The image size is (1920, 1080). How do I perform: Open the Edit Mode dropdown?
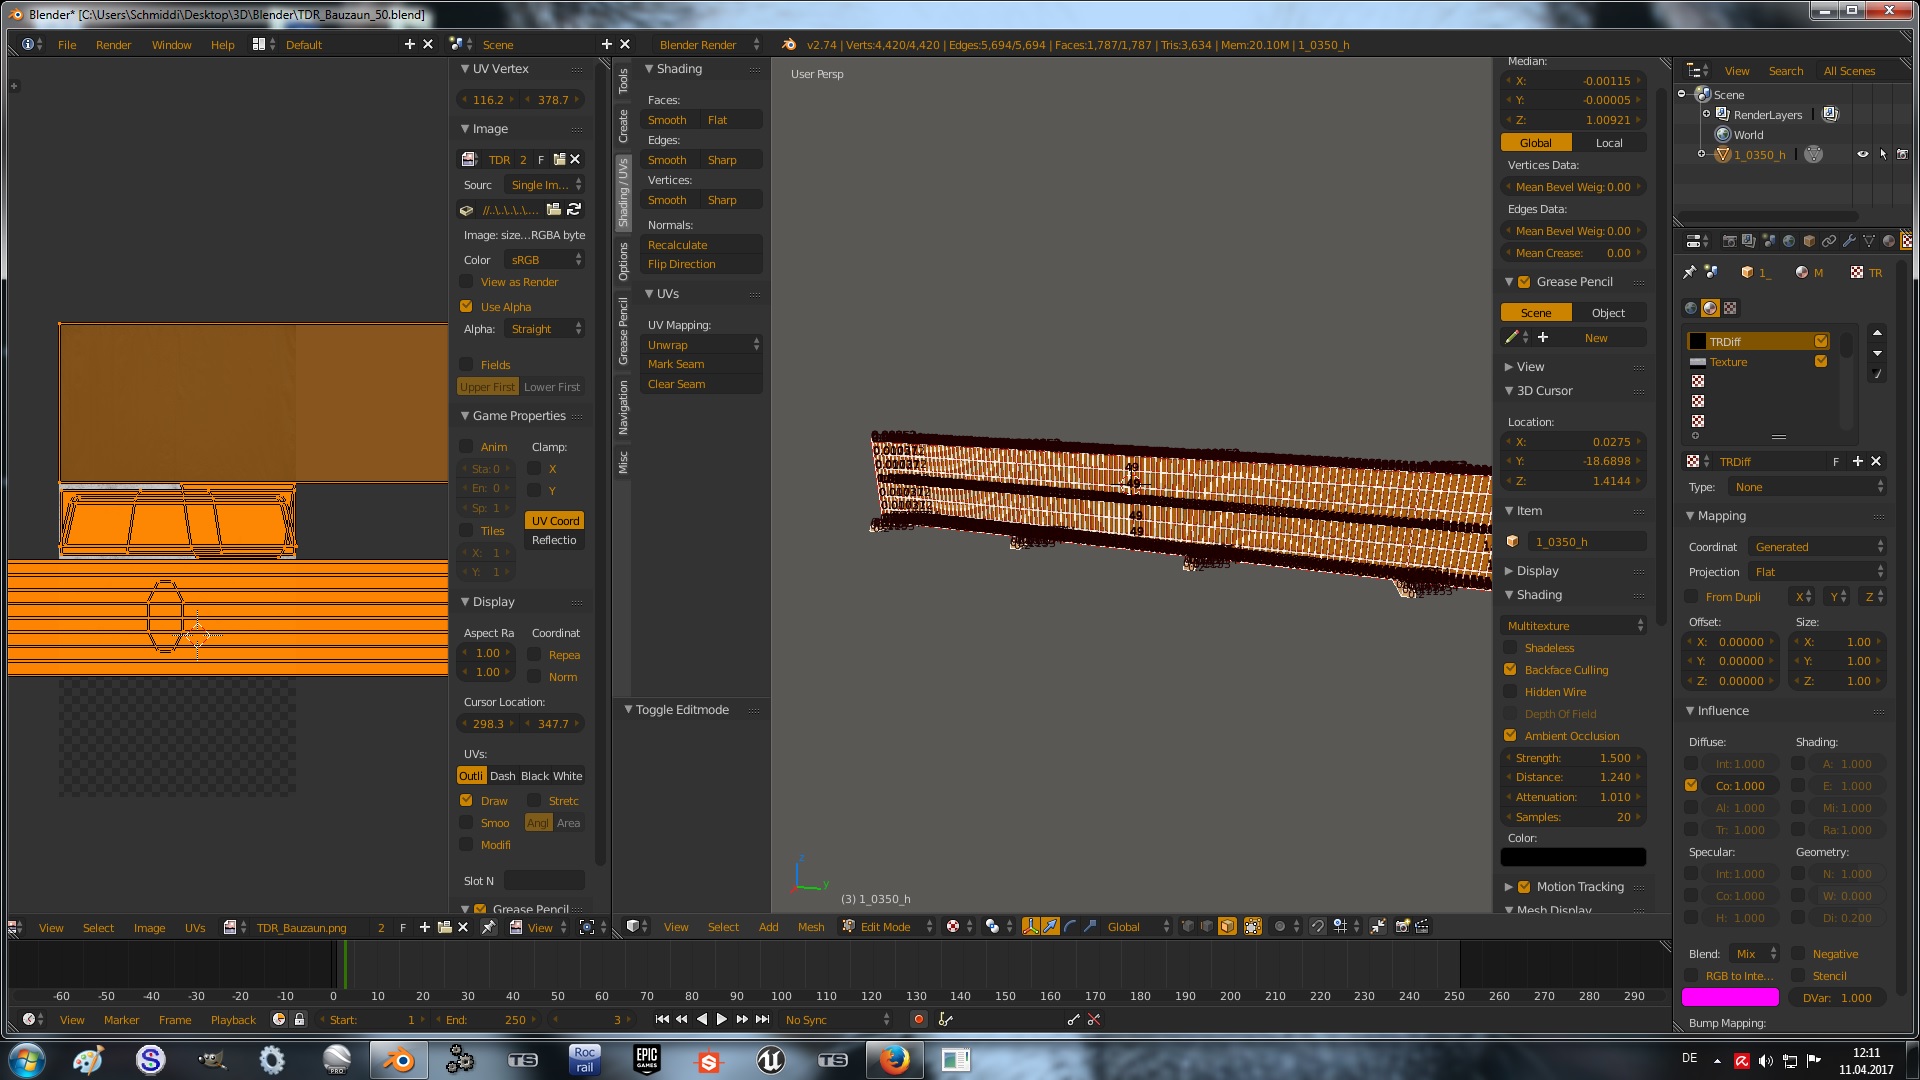pos(886,926)
